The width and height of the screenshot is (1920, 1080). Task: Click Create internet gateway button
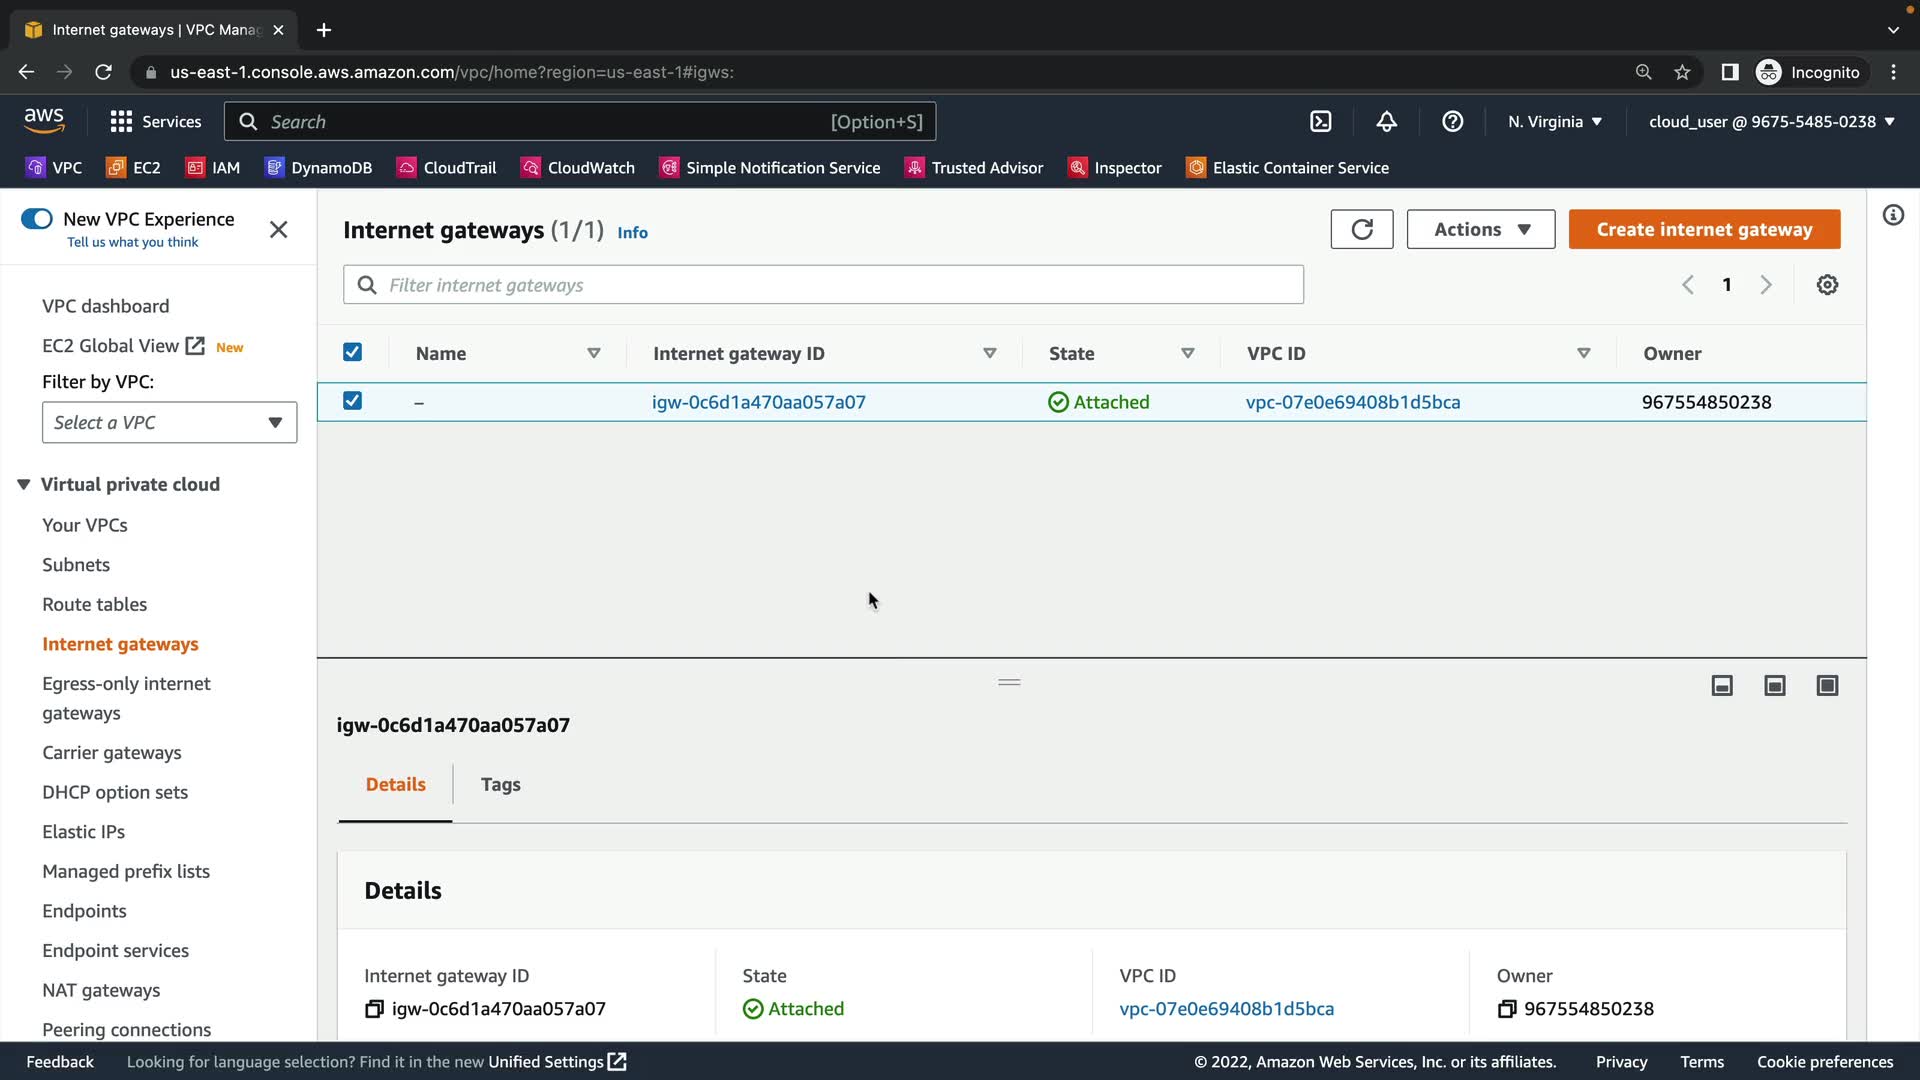[x=1703, y=229]
